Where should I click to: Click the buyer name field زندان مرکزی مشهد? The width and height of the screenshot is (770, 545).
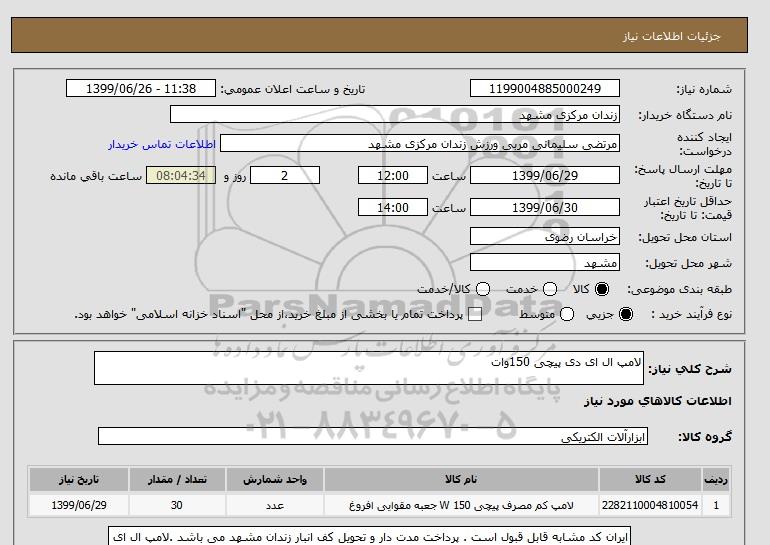[395, 114]
